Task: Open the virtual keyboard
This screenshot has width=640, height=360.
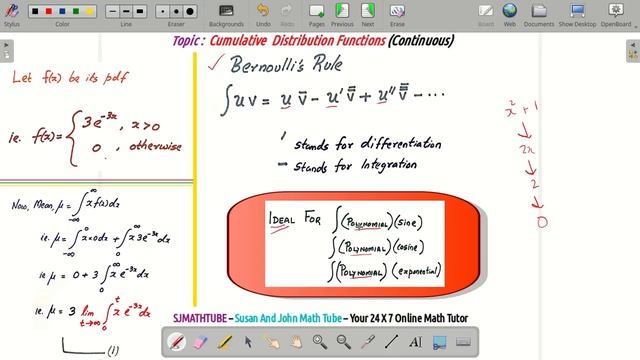Action: click(463, 342)
